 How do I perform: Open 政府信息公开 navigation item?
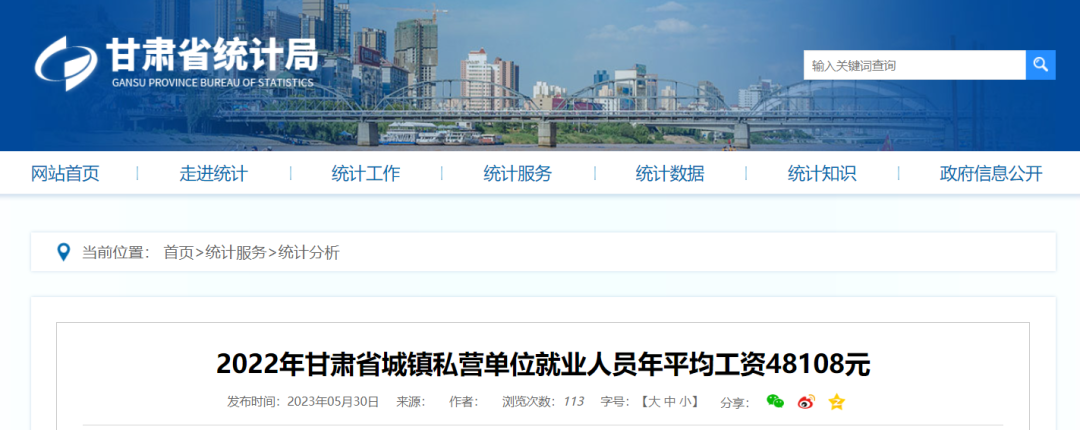click(991, 174)
